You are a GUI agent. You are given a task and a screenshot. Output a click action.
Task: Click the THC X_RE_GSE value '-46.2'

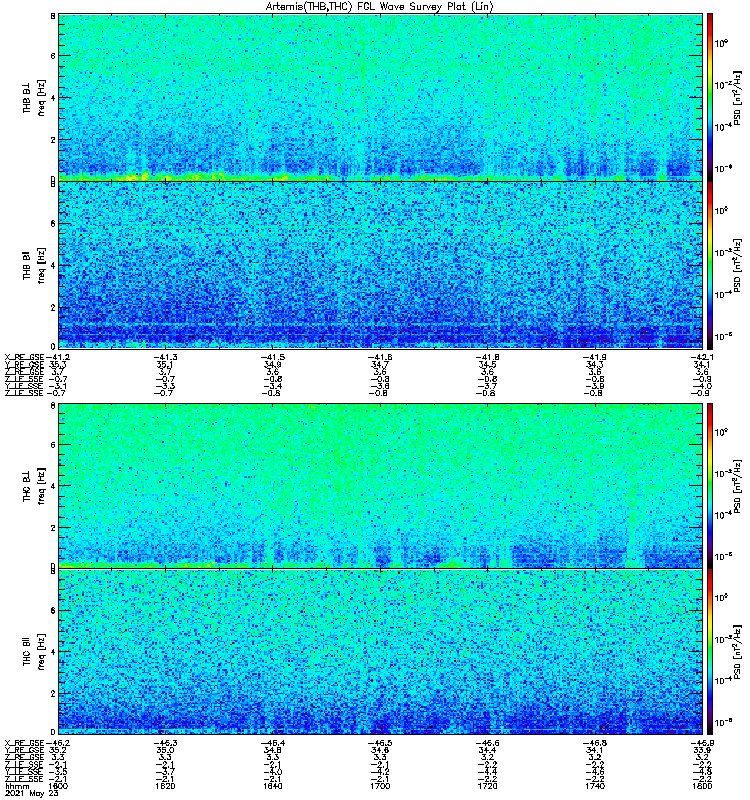(58, 743)
